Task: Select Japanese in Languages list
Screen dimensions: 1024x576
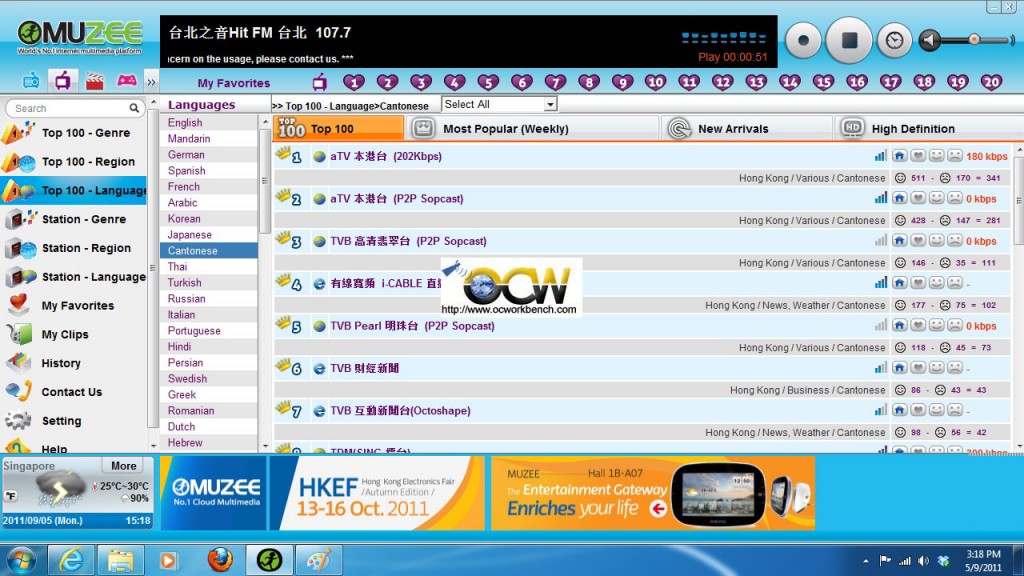Action: click(209, 234)
